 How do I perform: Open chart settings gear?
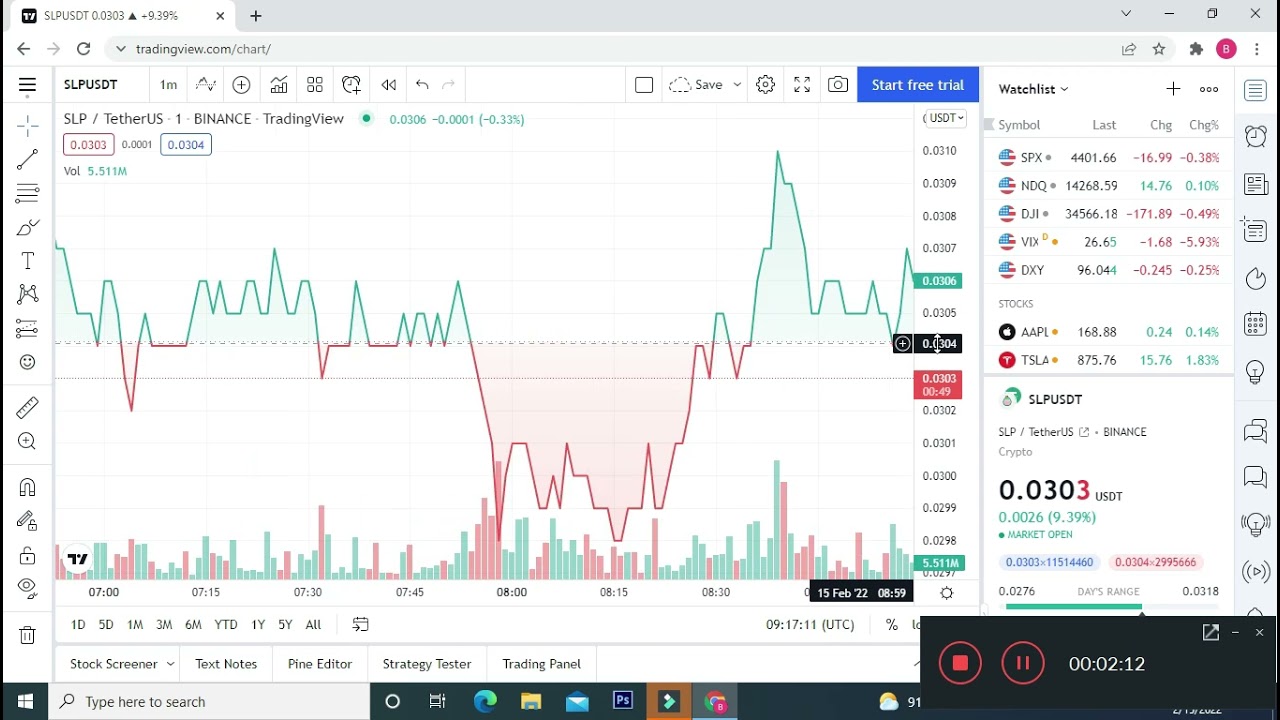tap(765, 85)
